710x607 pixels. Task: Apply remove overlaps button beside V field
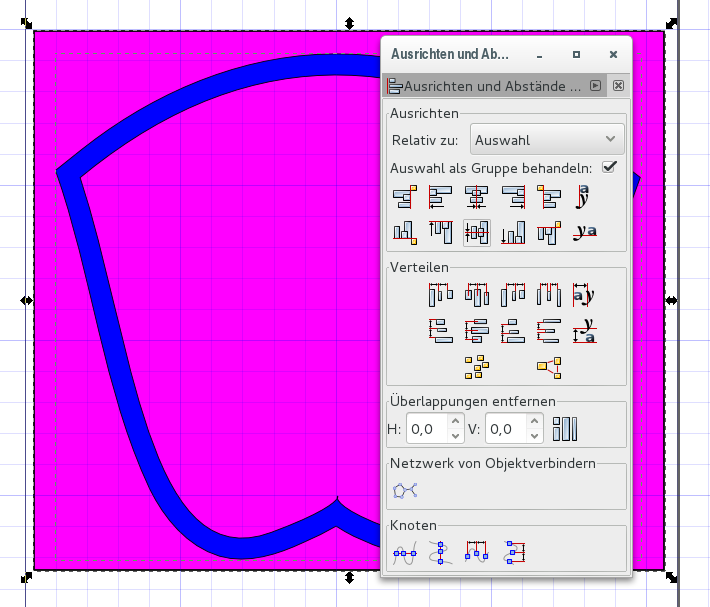pyautogui.click(x=565, y=429)
